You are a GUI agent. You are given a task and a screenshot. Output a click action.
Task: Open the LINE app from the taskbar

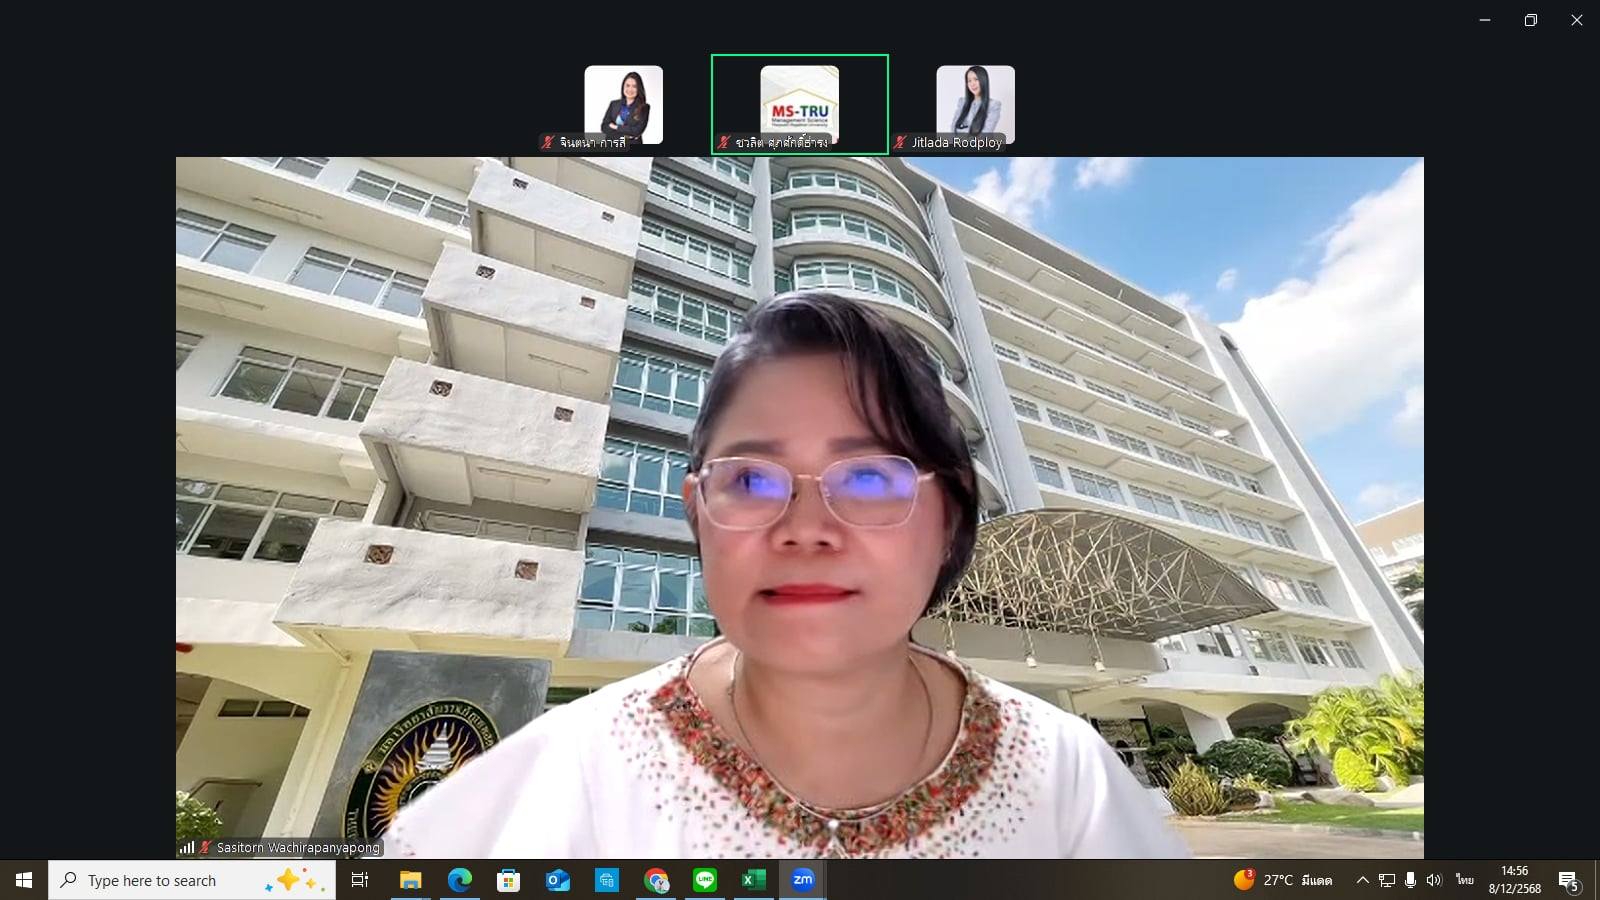[705, 880]
